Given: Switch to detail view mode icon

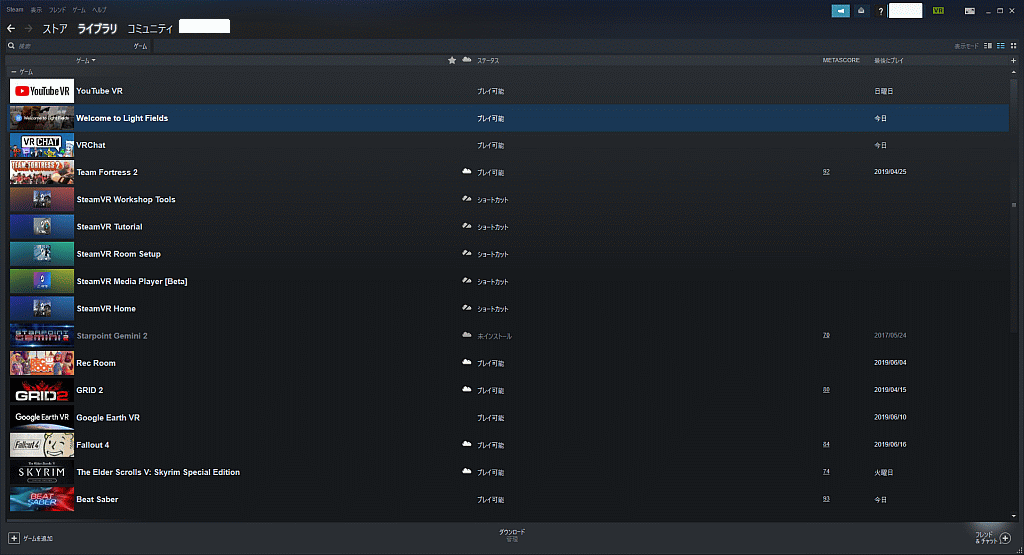Looking at the screenshot, I should 988,46.
